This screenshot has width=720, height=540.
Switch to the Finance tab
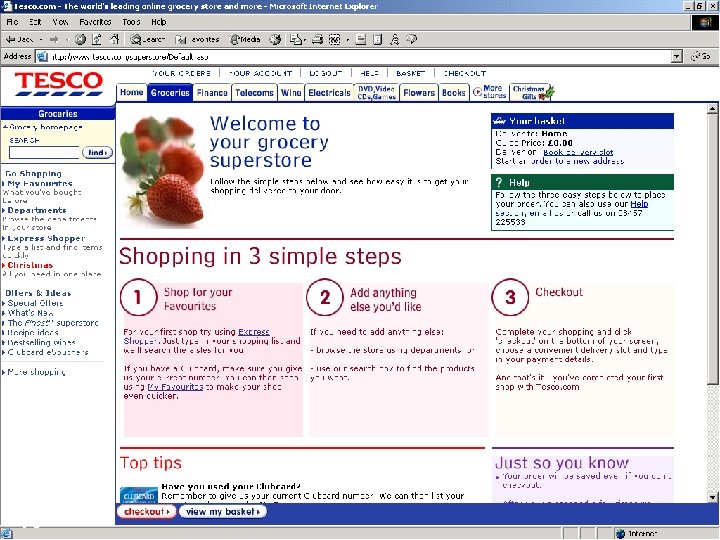pyautogui.click(x=212, y=92)
